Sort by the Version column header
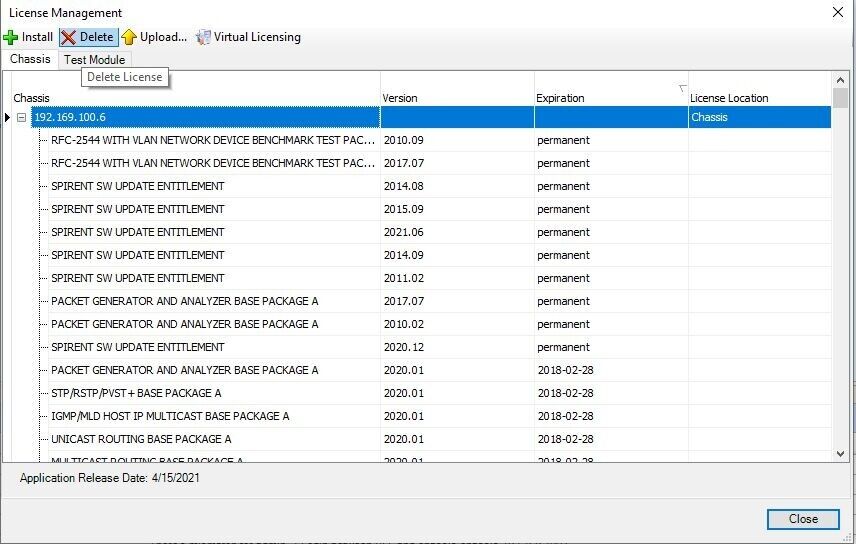The height and width of the screenshot is (544, 856). [400, 98]
